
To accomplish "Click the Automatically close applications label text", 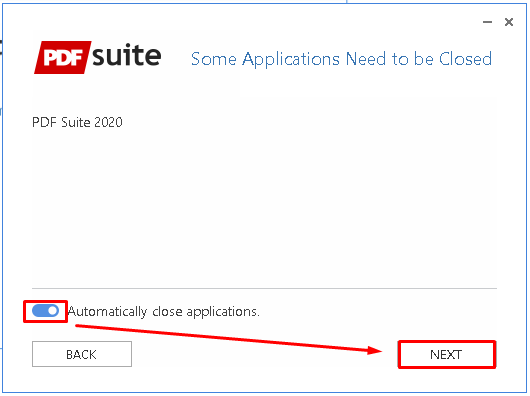I will [164, 311].
